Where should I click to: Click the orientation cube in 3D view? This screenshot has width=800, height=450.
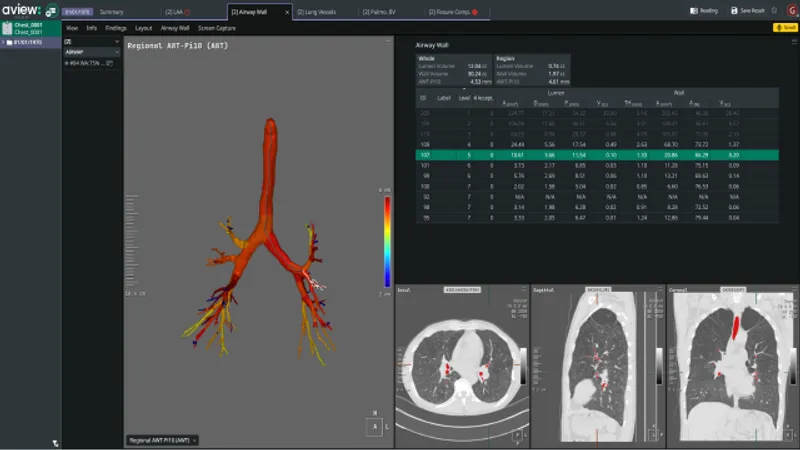[375, 426]
